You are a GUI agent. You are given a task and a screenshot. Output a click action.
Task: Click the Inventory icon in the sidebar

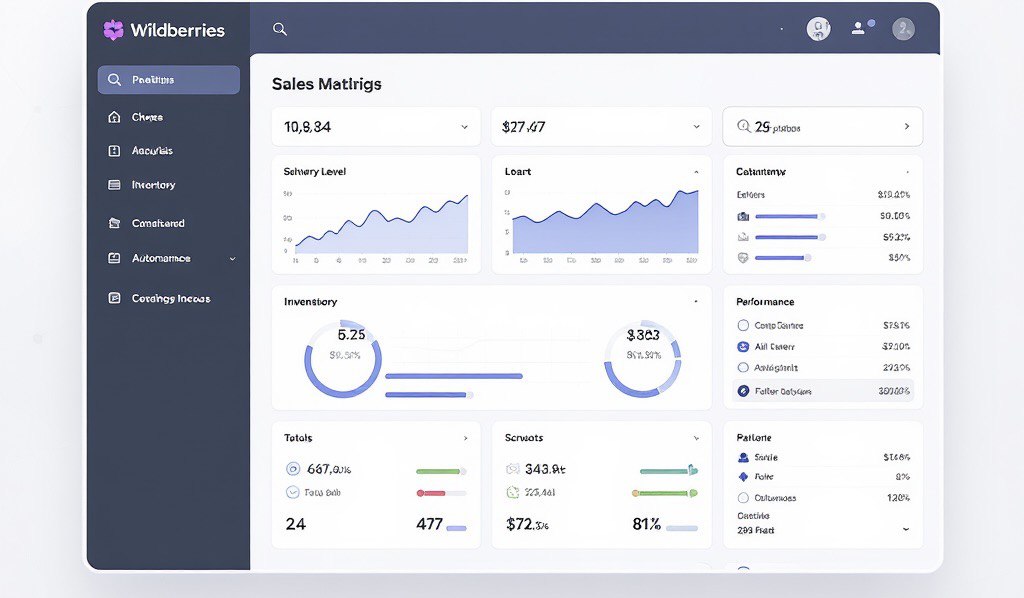(113, 185)
